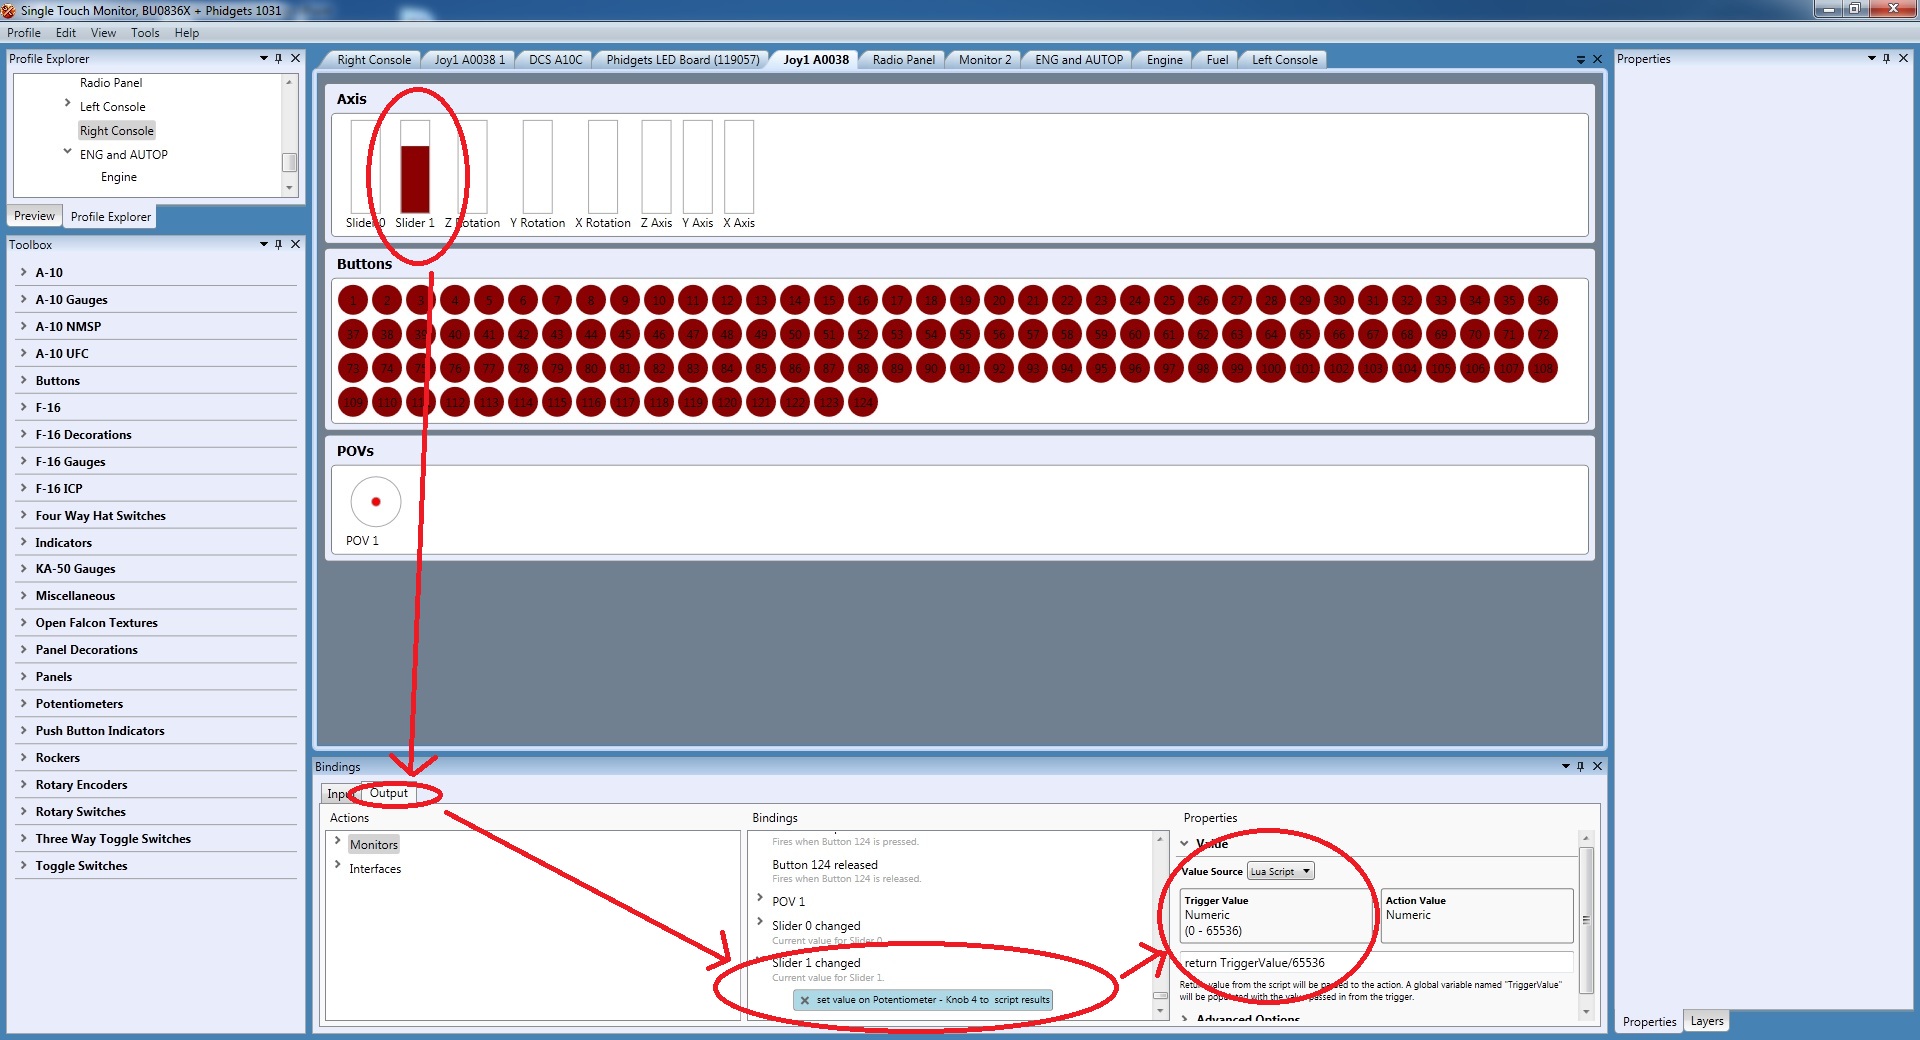1920x1040 pixels.
Task: Expand the Potentiometers toolbox group
Action: click(x=24, y=703)
